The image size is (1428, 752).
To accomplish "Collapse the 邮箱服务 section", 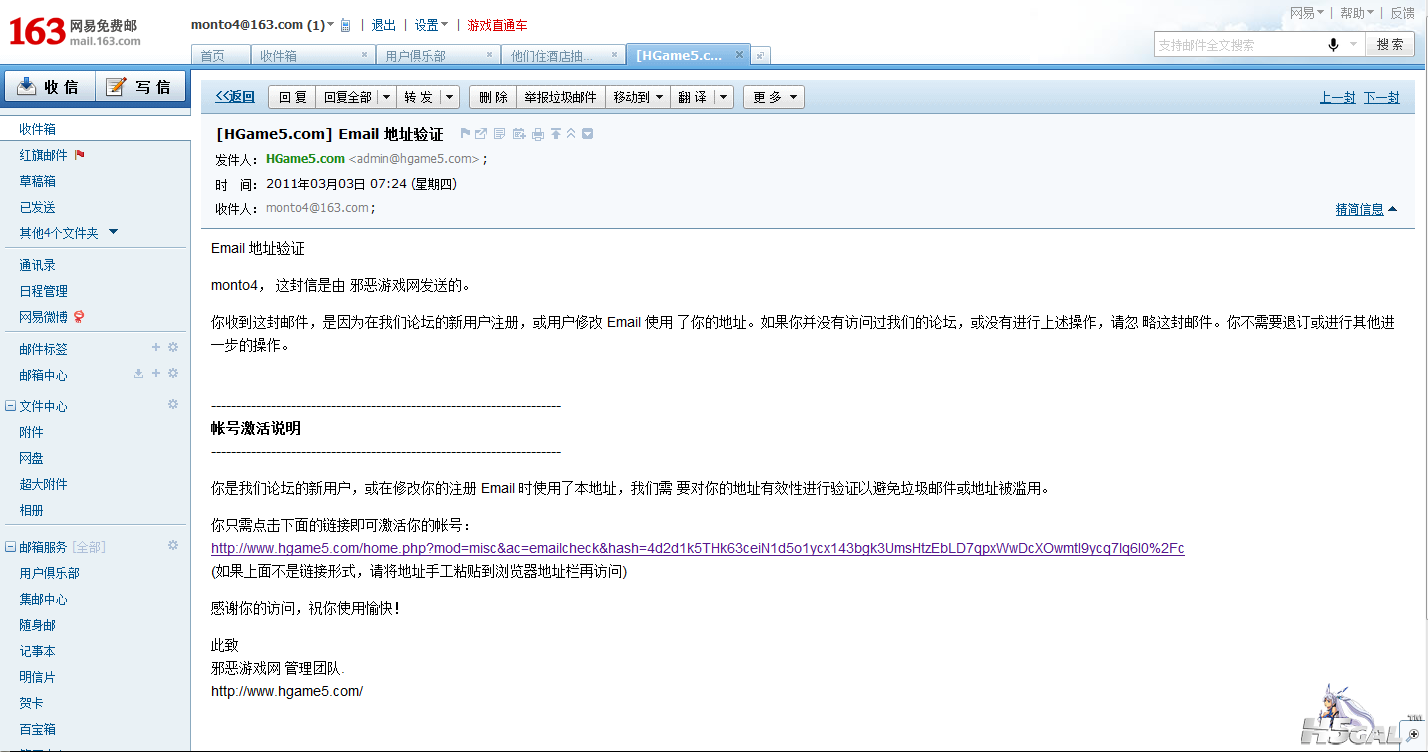I will point(10,547).
